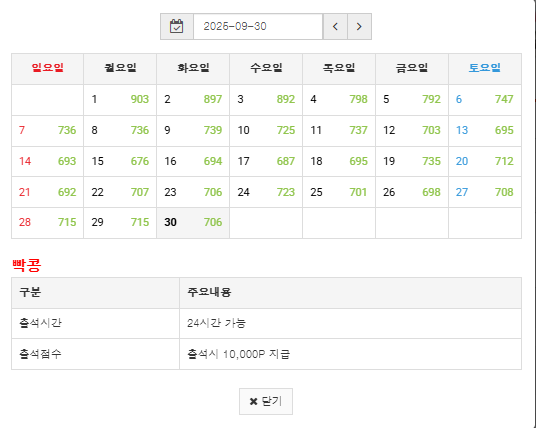The height and width of the screenshot is (428, 536).
Task: Click the 빡콩 red heading
Action: [x=27, y=265]
